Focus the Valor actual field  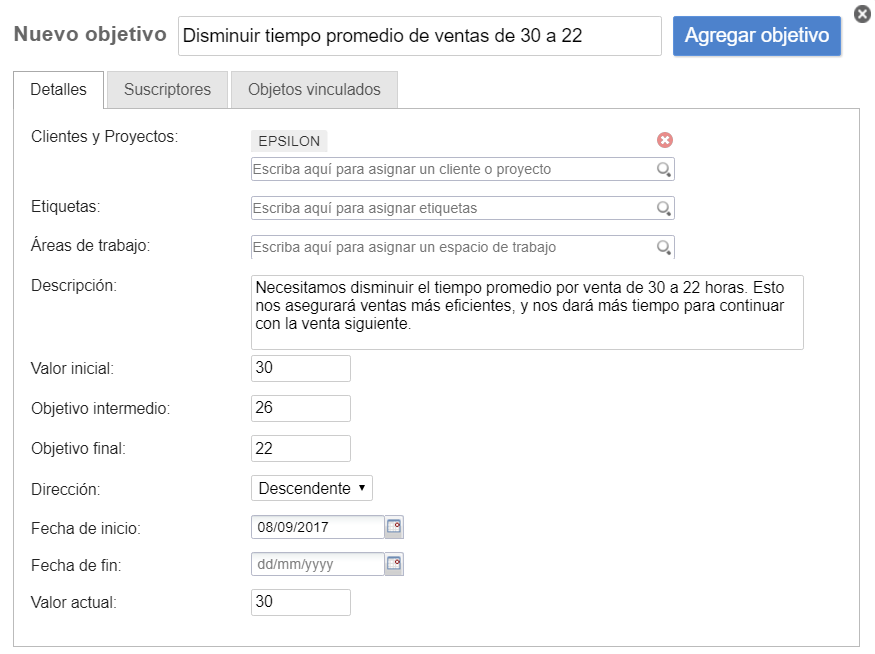coord(301,602)
